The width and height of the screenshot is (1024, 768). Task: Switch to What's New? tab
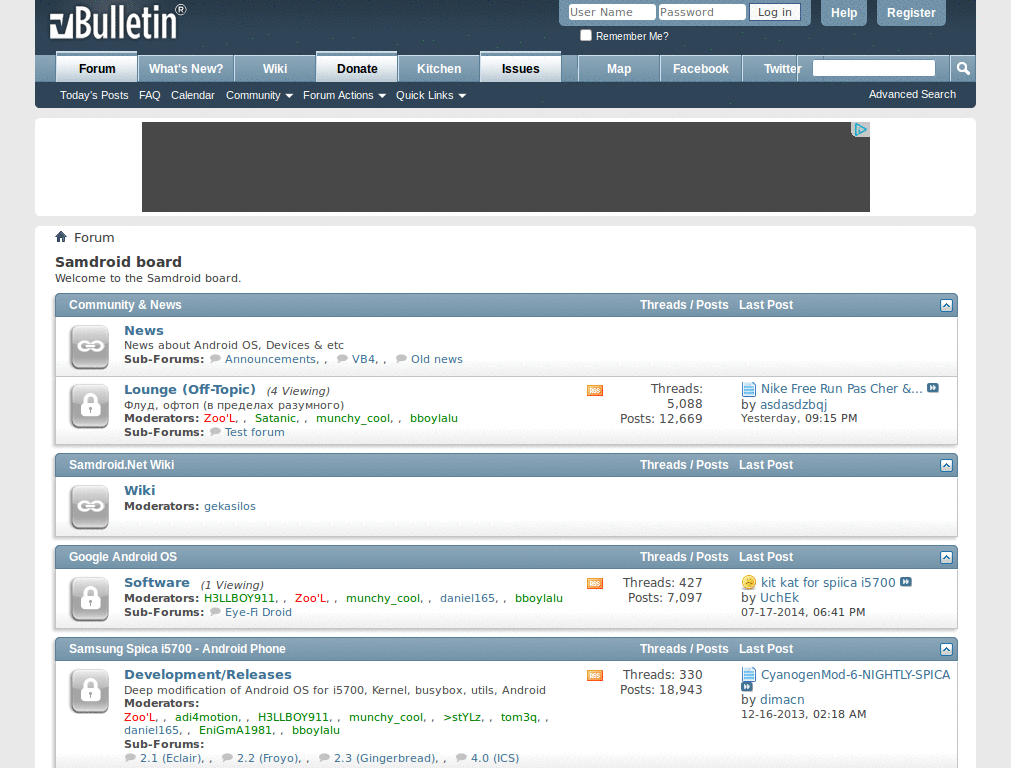(186, 69)
